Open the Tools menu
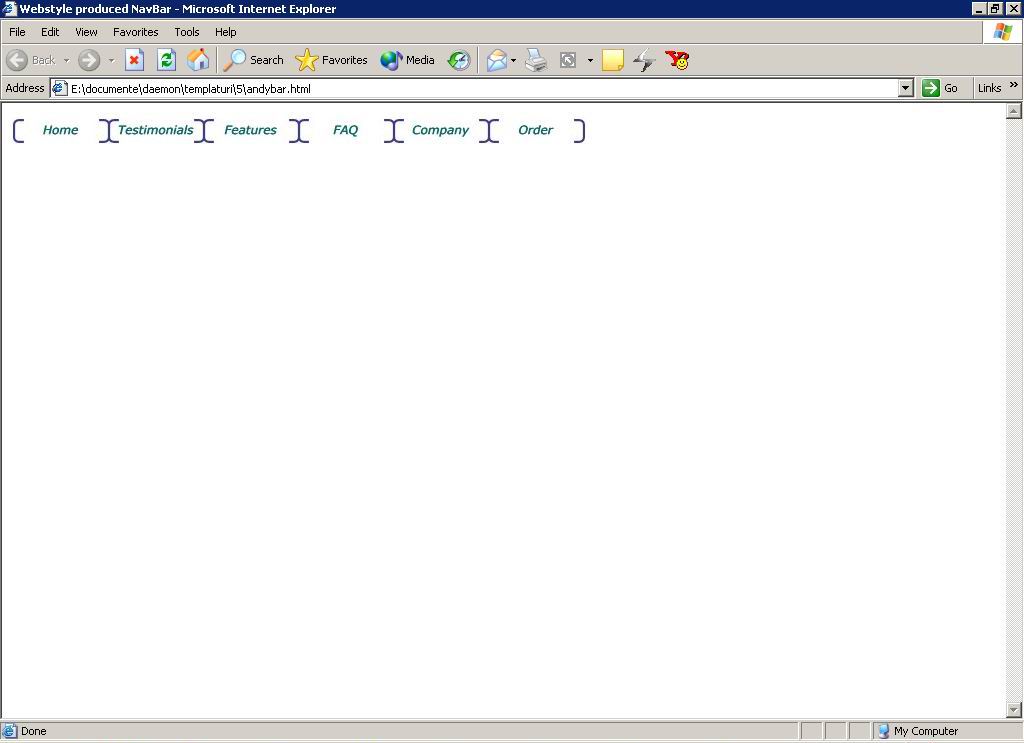 point(186,32)
